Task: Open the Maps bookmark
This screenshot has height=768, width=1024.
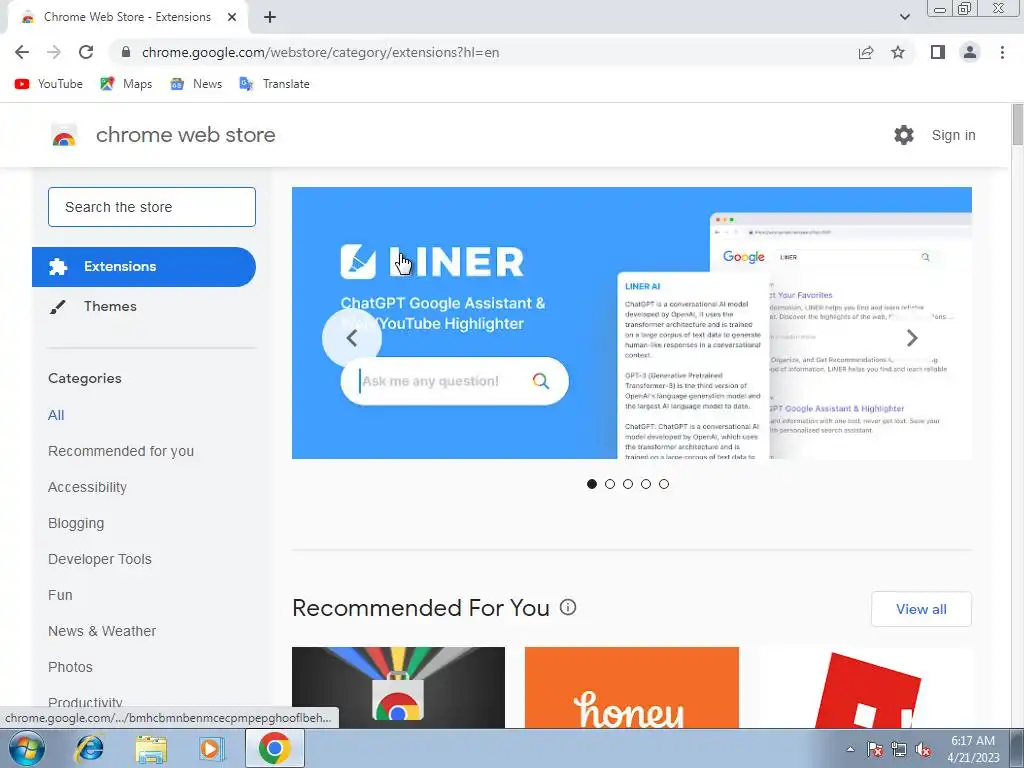Action: 126,84
